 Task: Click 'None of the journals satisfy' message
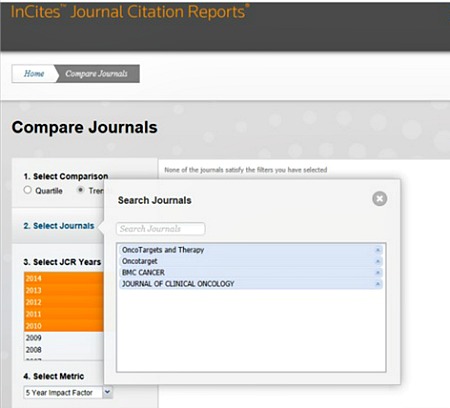click(x=246, y=170)
